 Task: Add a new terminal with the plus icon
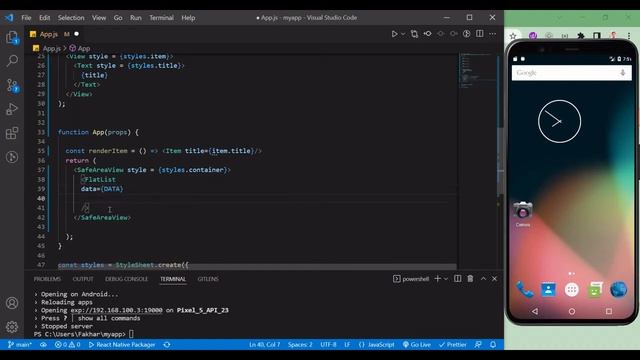(438, 278)
